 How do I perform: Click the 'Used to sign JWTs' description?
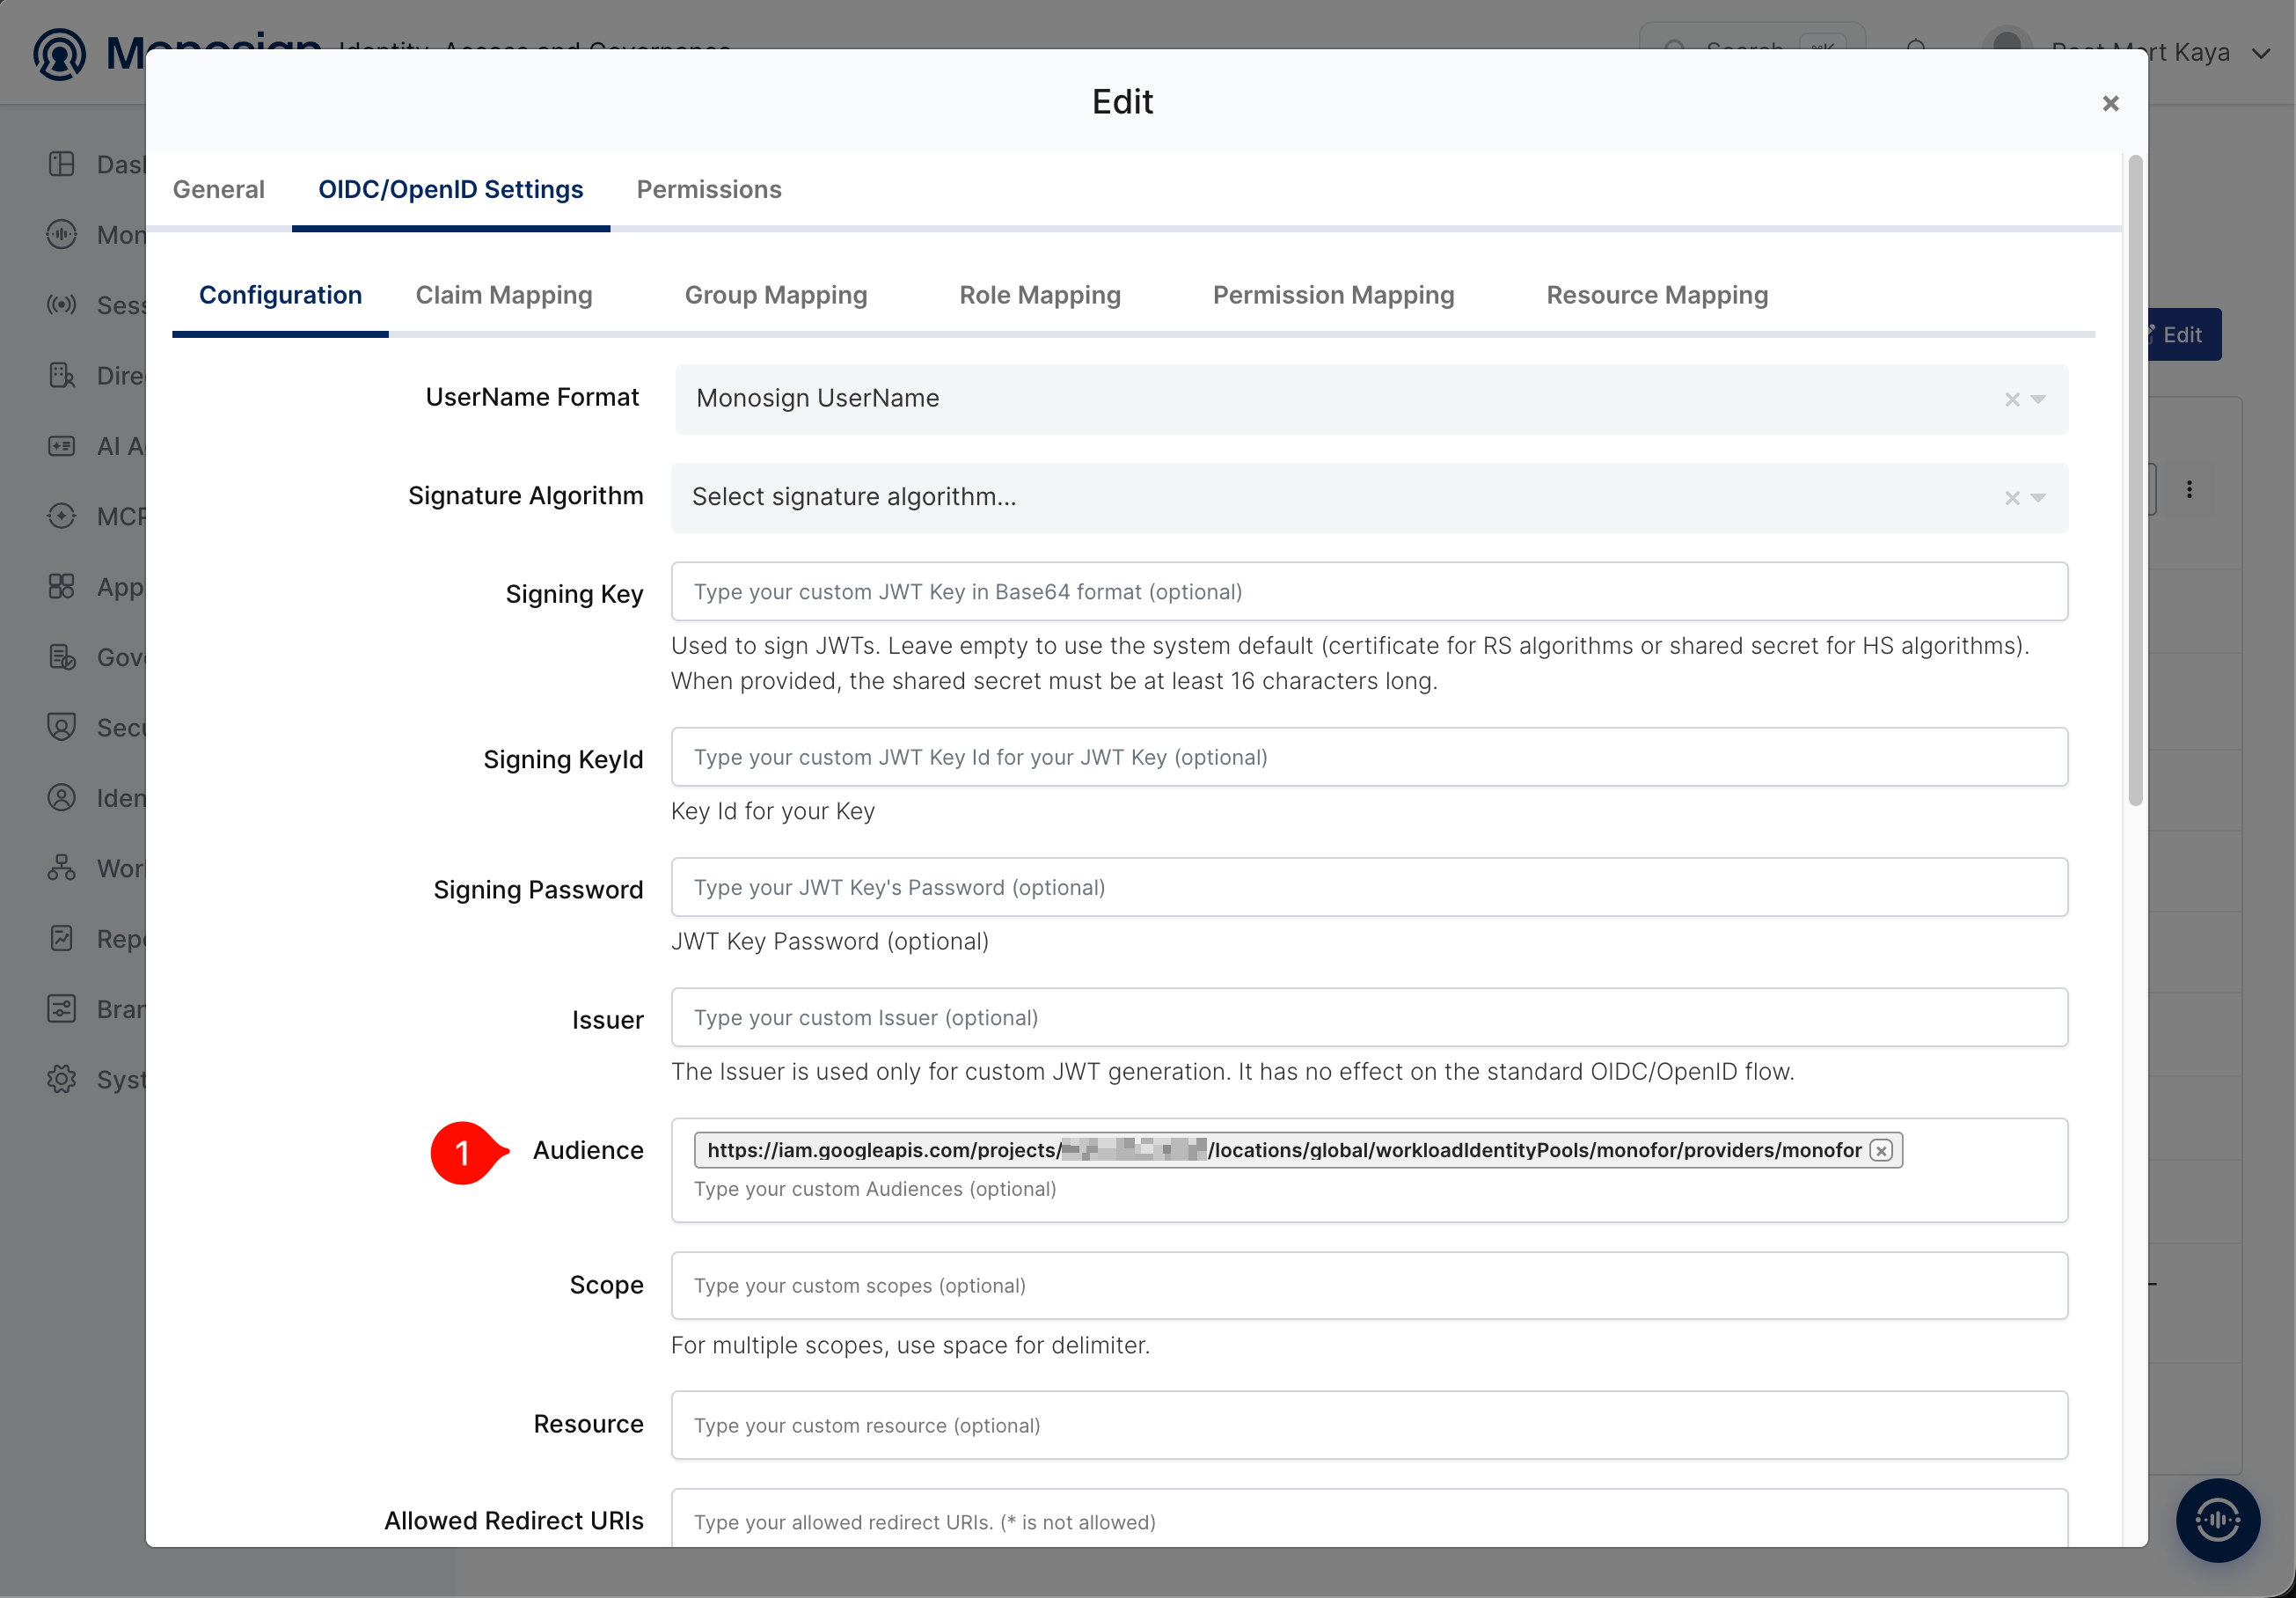tap(1350, 664)
